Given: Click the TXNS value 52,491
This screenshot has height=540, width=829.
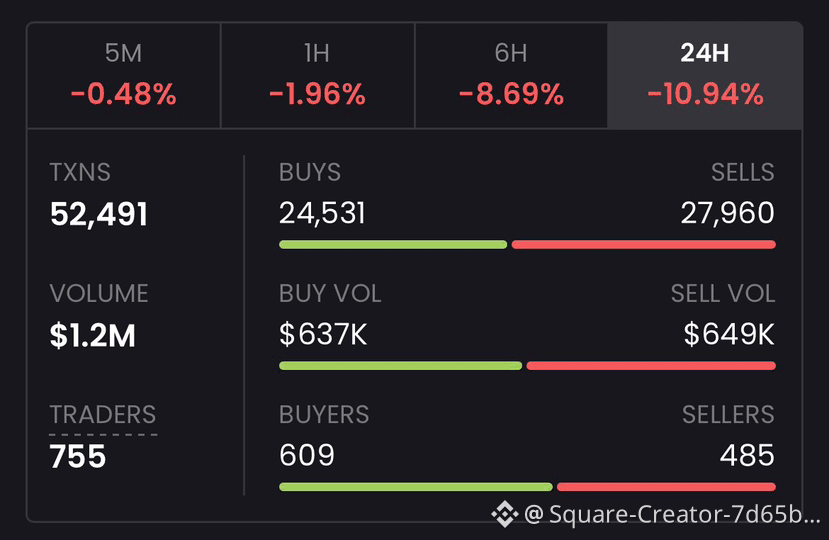Looking at the screenshot, I should coord(99,214).
